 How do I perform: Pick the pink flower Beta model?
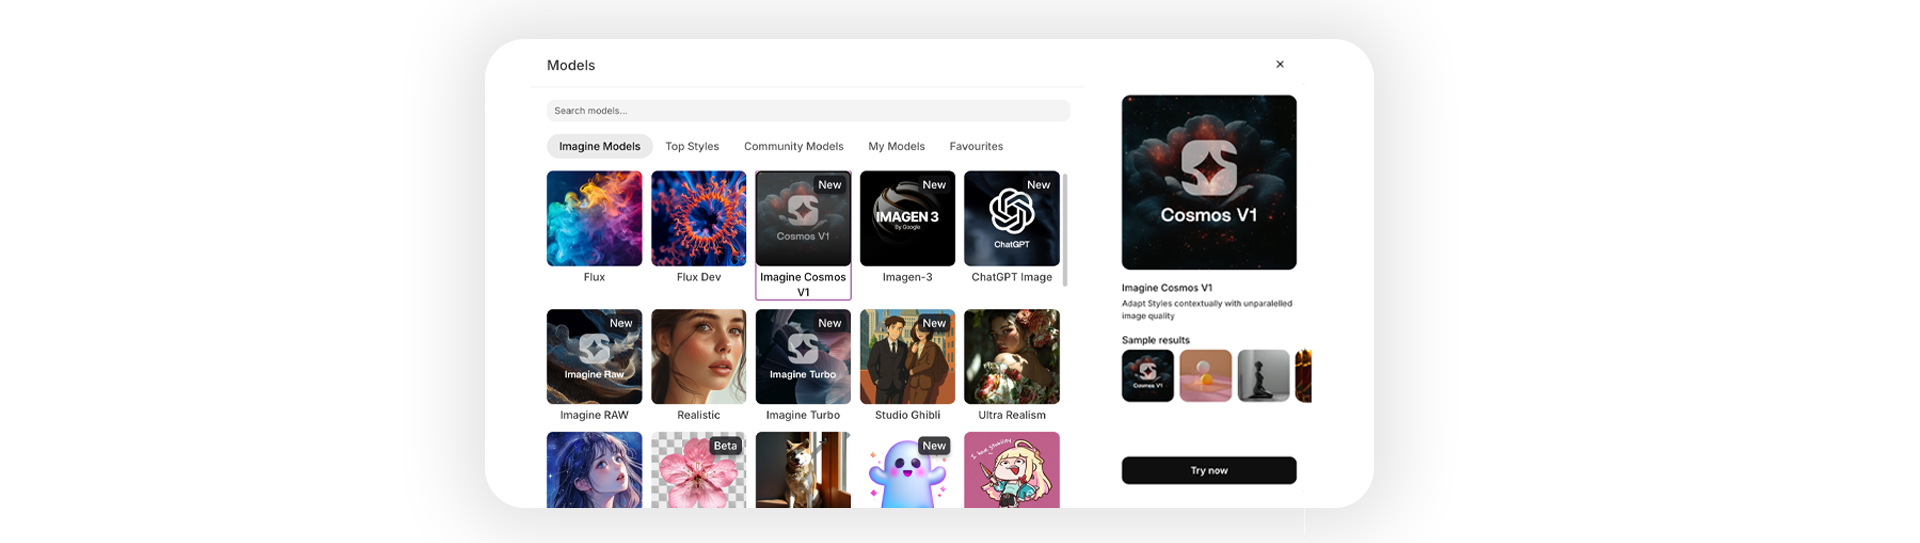pyautogui.click(x=698, y=470)
